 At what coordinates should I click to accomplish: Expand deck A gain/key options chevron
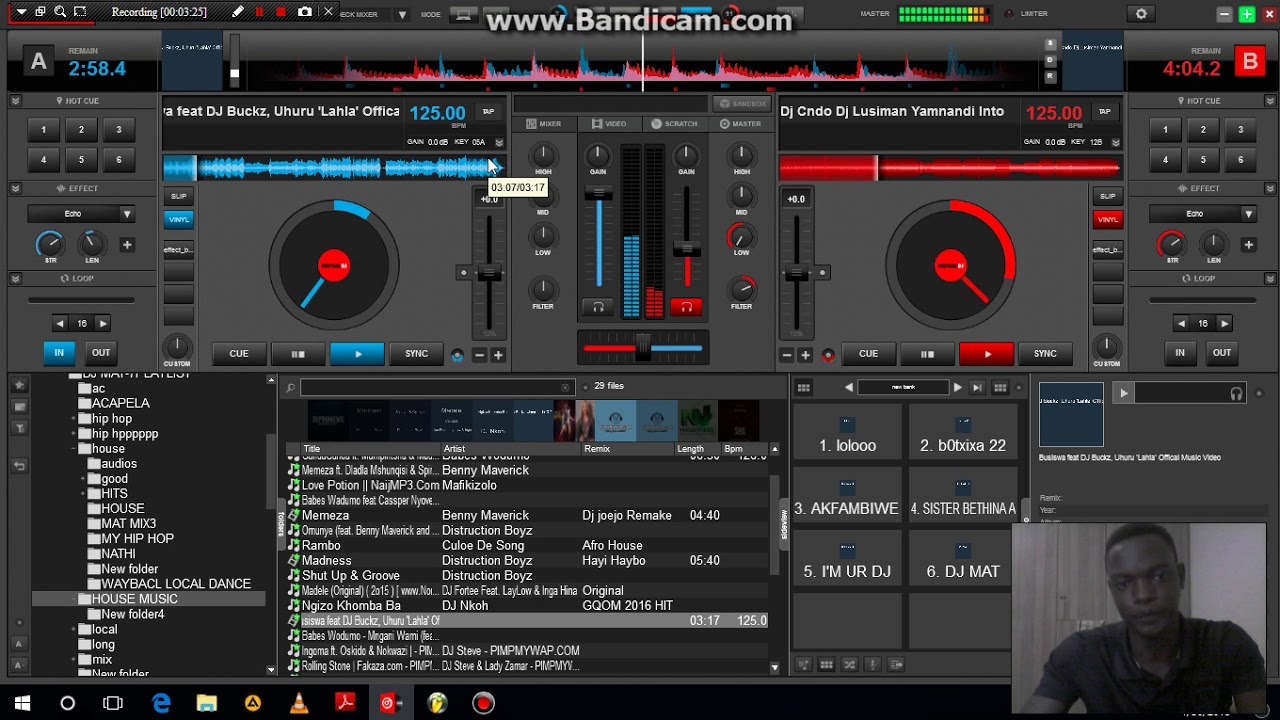pyautogui.click(x=498, y=142)
